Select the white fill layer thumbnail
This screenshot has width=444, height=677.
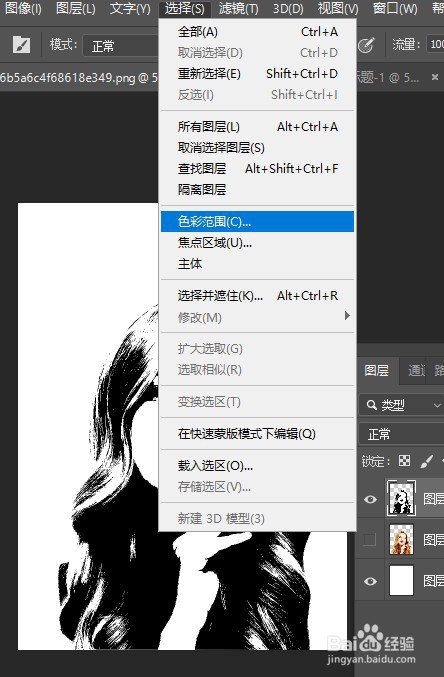pyautogui.click(x=402, y=581)
